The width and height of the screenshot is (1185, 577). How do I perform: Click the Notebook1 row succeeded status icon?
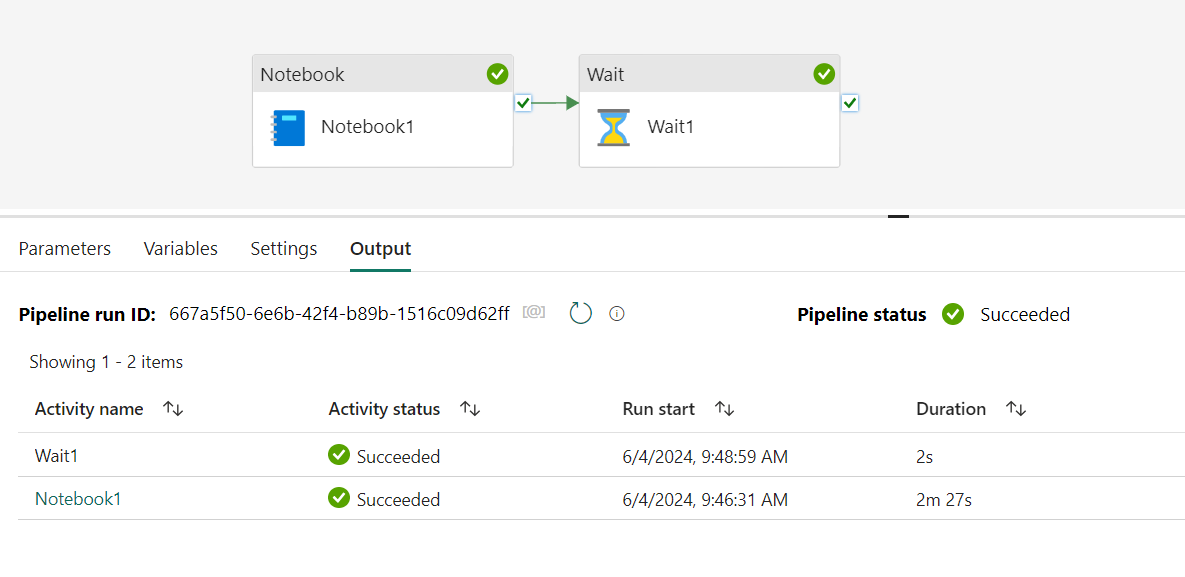[x=339, y=498]
